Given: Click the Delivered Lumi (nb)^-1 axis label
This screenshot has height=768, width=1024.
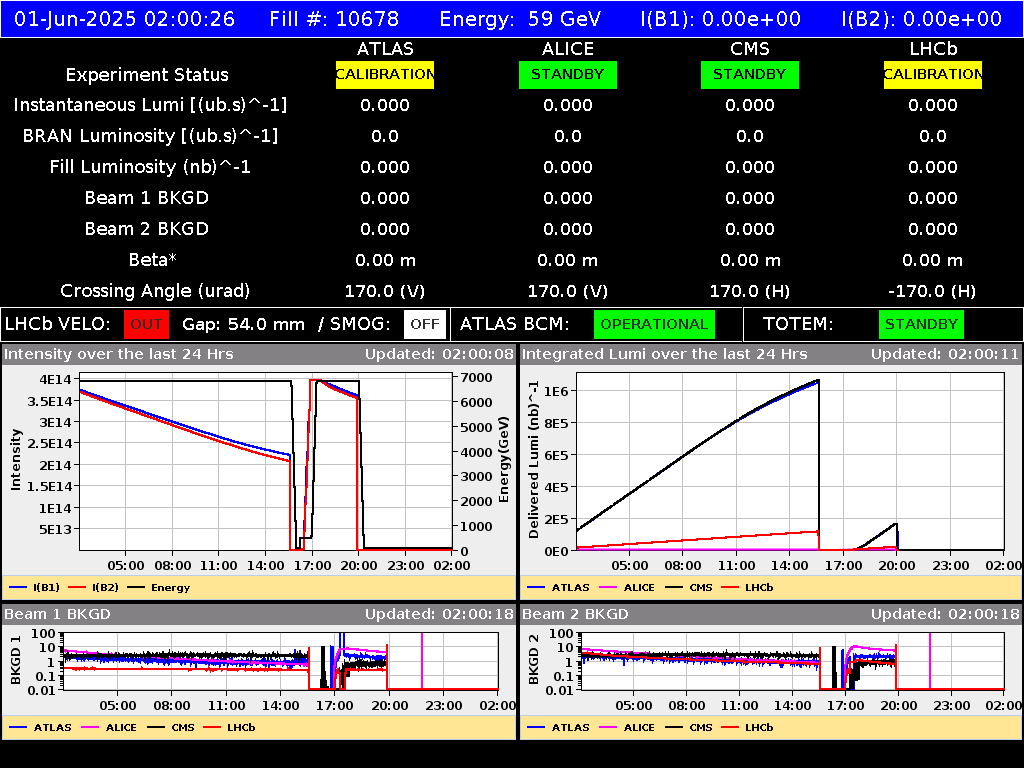Looking at the screenshot, I should pos(534,459).
